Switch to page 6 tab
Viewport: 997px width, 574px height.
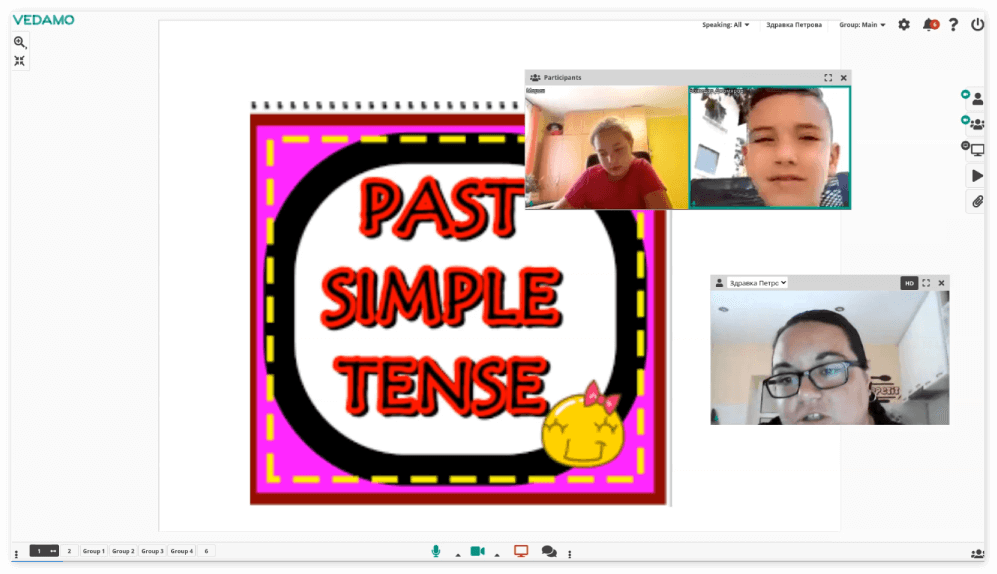pos(206,551)
